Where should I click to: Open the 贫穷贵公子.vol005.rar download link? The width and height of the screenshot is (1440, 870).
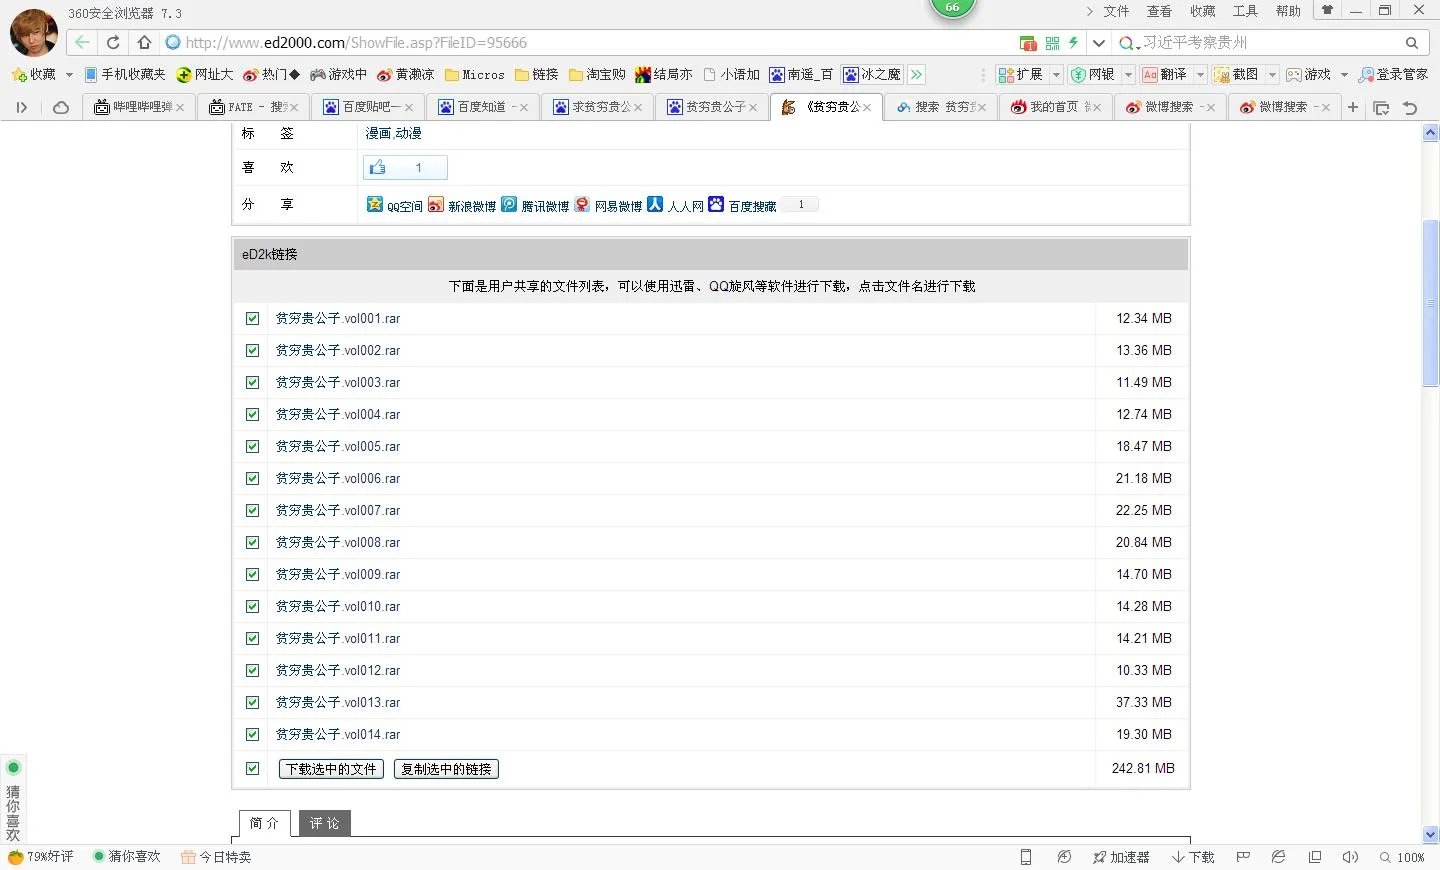(338, 446)
